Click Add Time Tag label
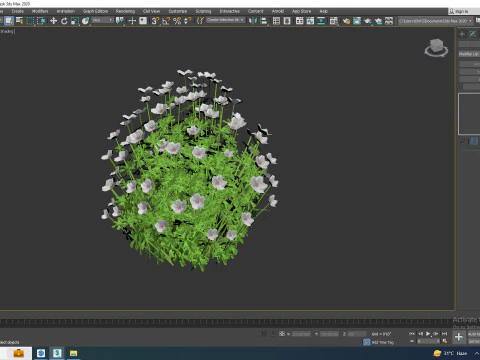 click(x=382, y=342)
